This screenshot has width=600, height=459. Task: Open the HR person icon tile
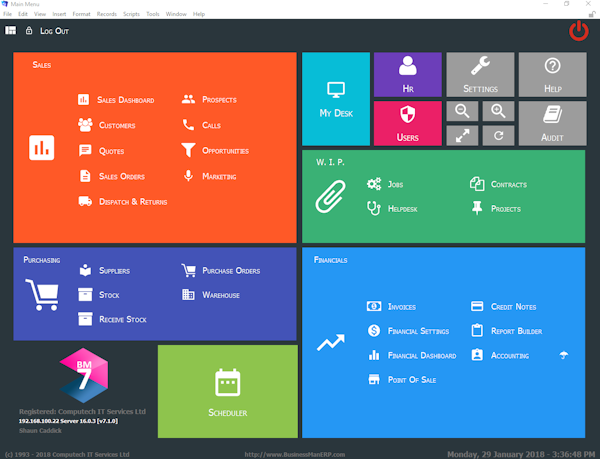point(408,75)
